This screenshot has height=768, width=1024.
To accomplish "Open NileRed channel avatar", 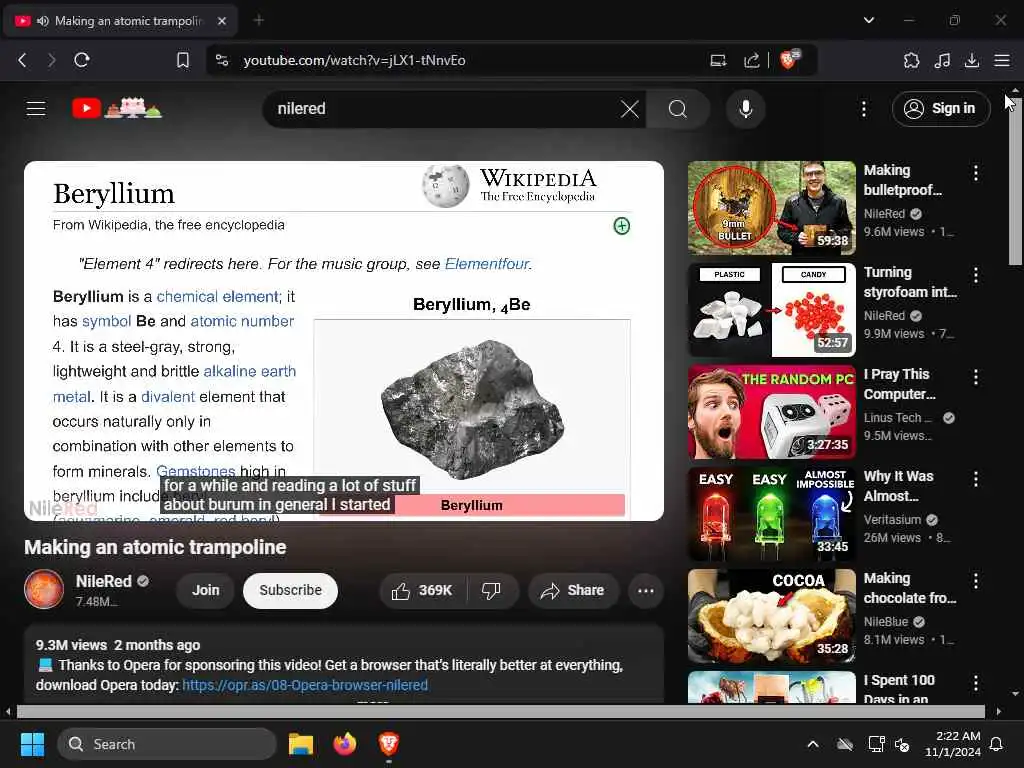I will point(44,589).
